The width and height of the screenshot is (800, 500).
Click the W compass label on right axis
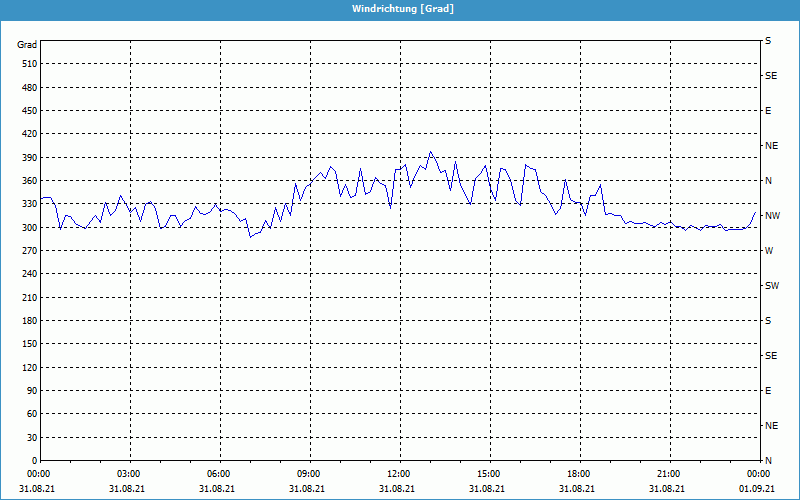[x=768, y=251]
